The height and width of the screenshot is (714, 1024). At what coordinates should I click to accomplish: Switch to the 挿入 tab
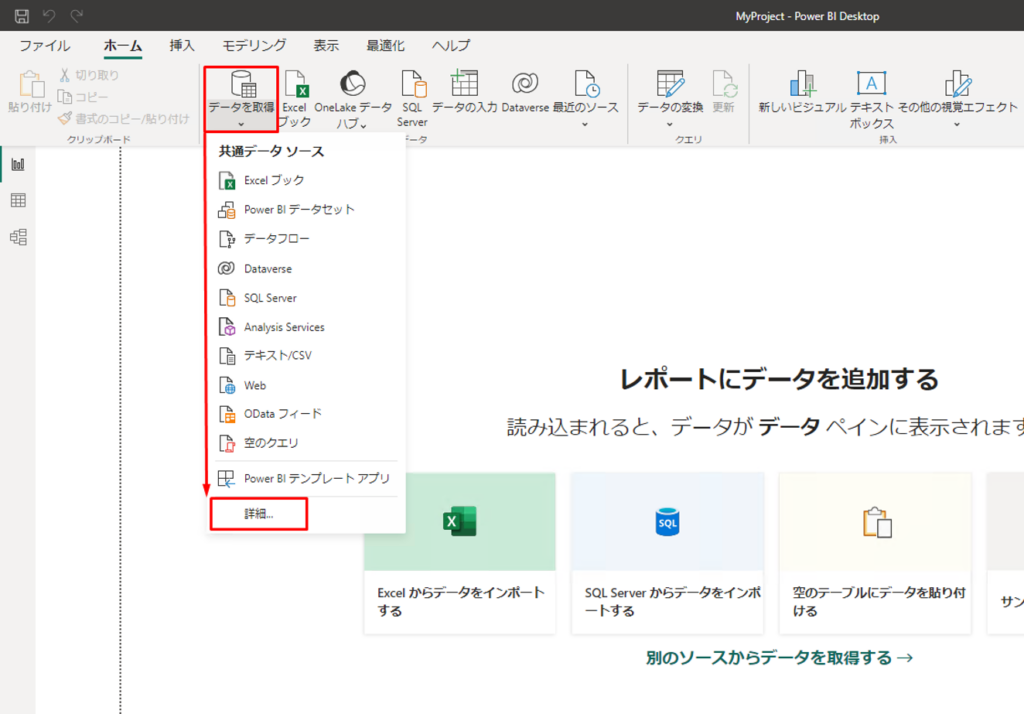[182, 45]
